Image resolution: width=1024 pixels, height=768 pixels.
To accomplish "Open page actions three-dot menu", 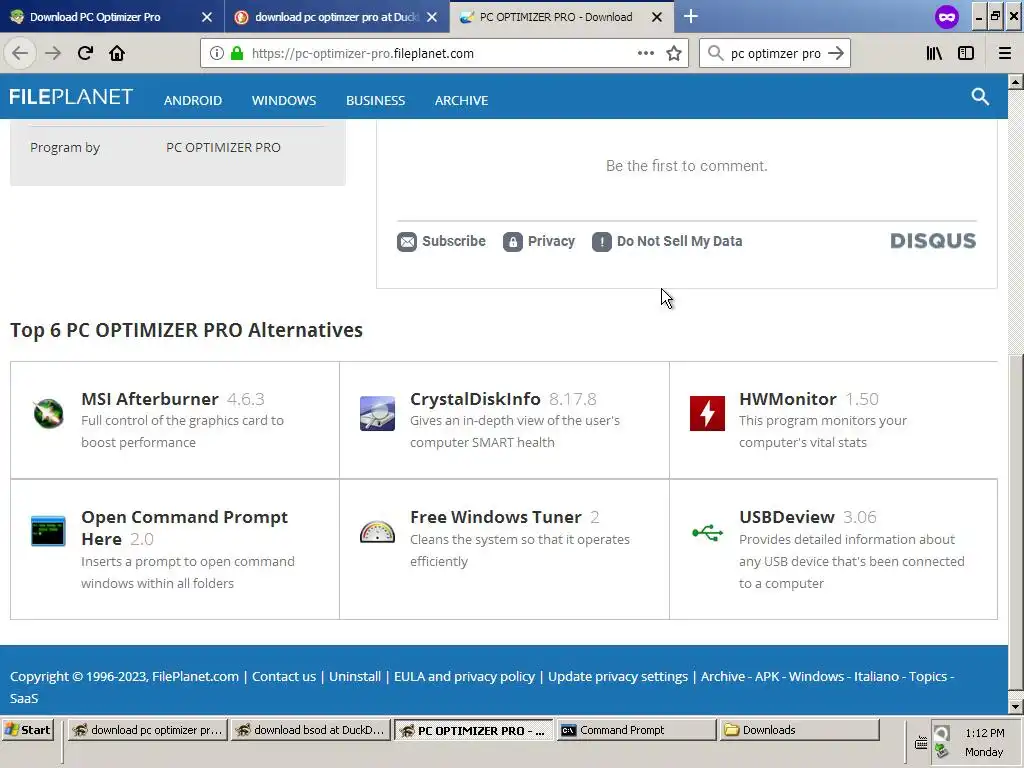I will click(645, 53).
